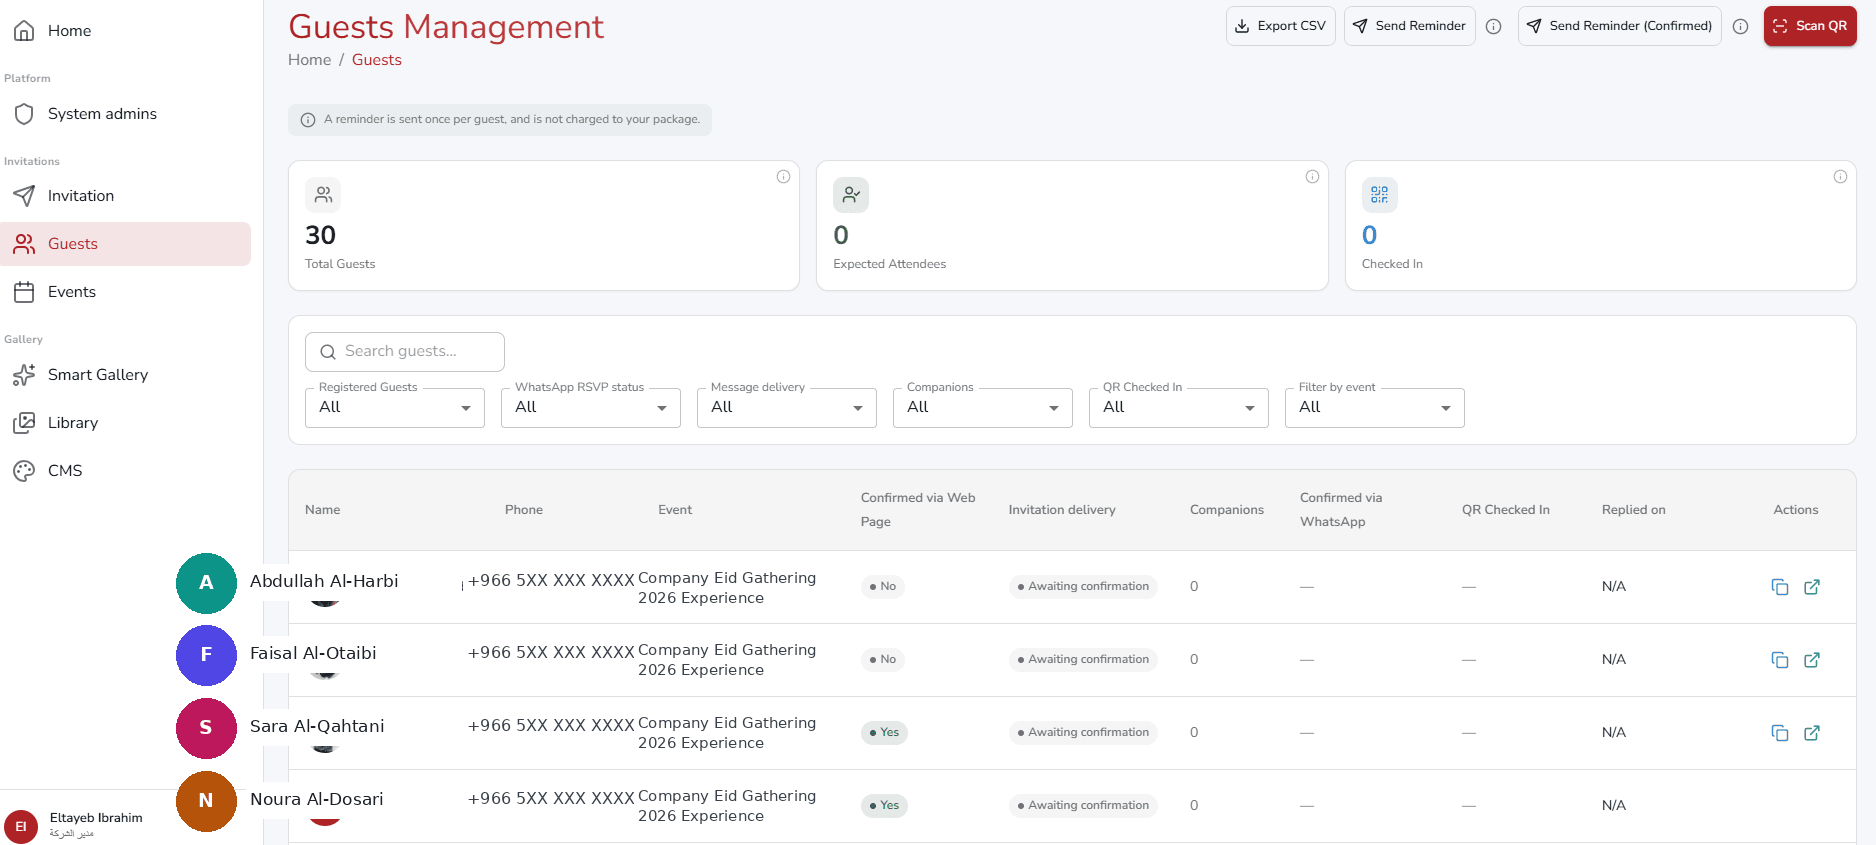Open the Companions filter dropdown
The height and width of the screenshot is (845, 1876).
tap(983, 407)
